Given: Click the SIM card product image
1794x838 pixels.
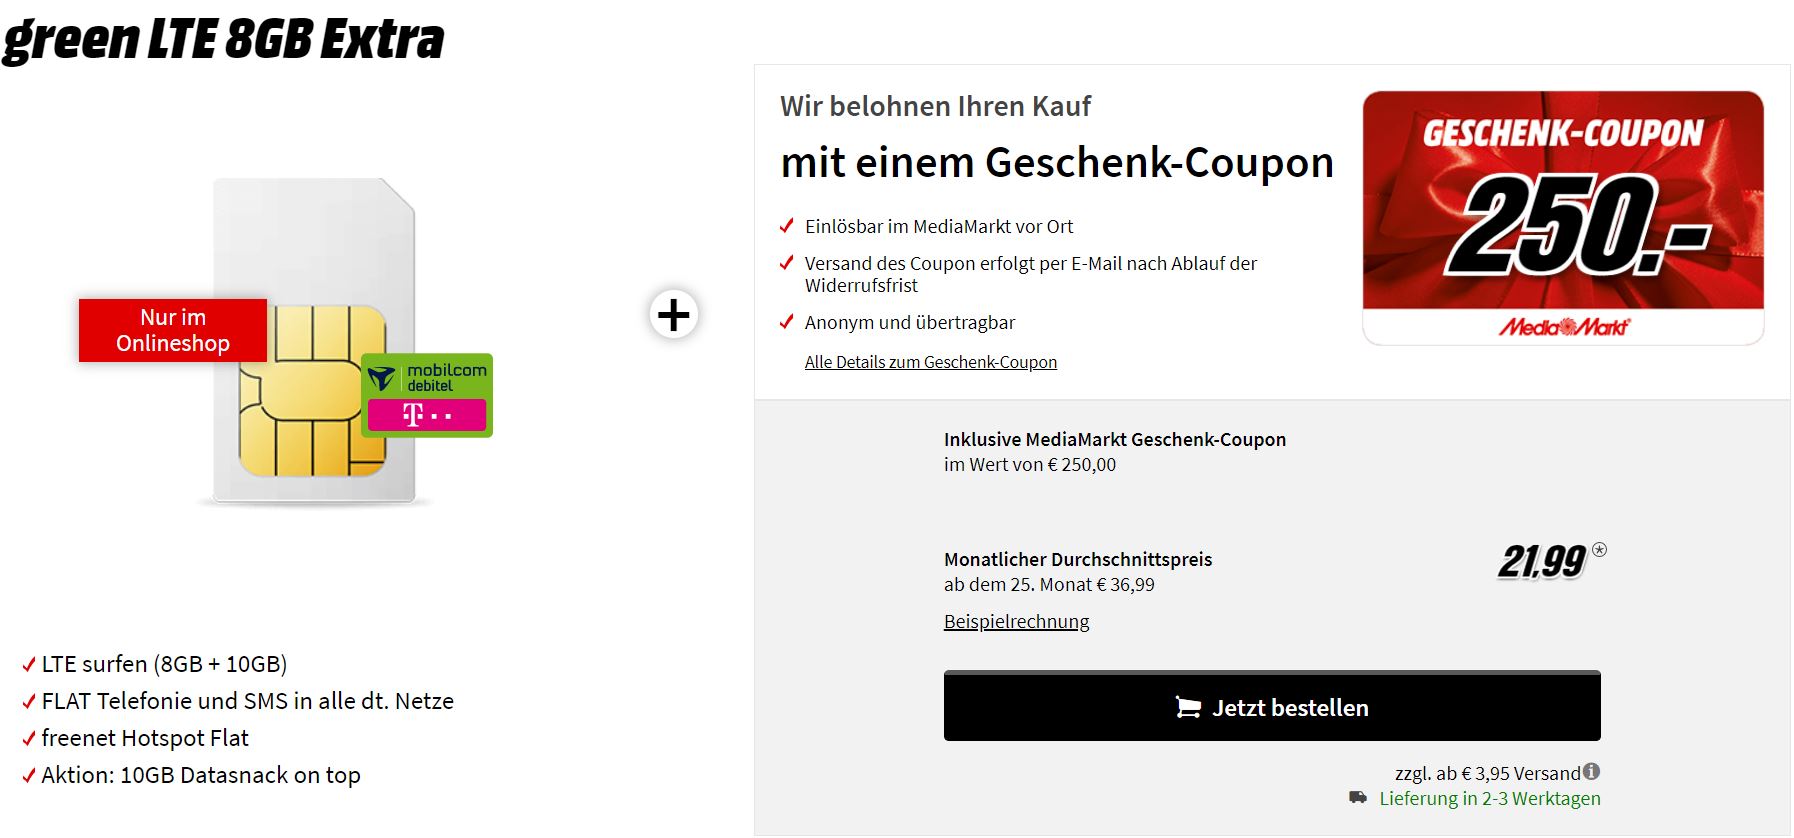Looking at the screenshot, I should coord(314,342).
